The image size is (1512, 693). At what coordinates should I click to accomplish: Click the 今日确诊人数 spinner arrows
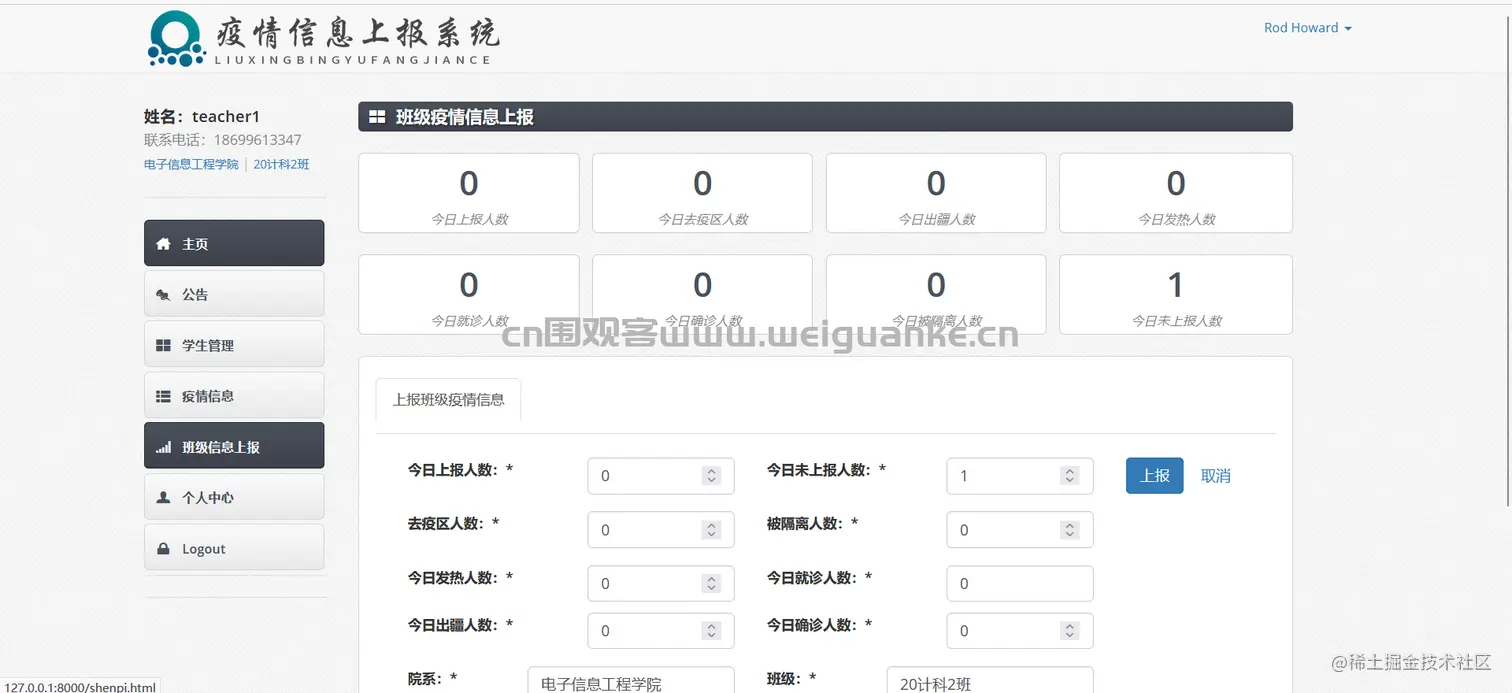[1070, 631]
